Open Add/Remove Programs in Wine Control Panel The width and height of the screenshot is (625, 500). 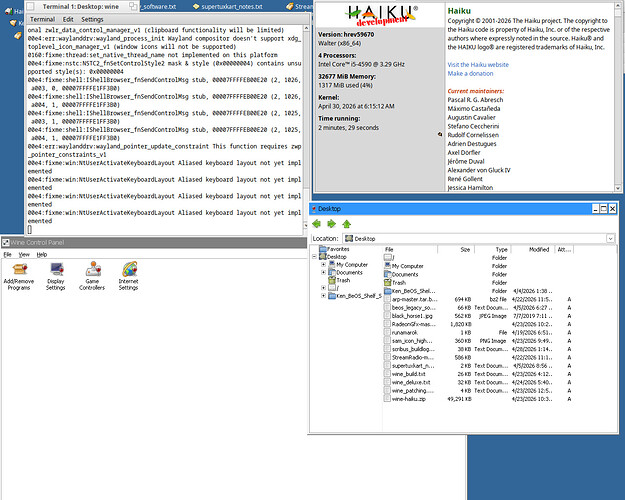point(19,276)
